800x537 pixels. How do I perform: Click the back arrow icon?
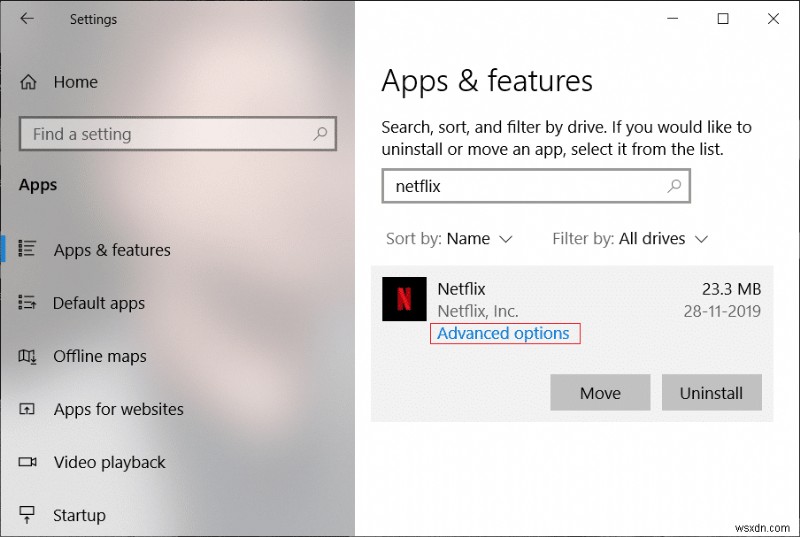pos(27,18)
